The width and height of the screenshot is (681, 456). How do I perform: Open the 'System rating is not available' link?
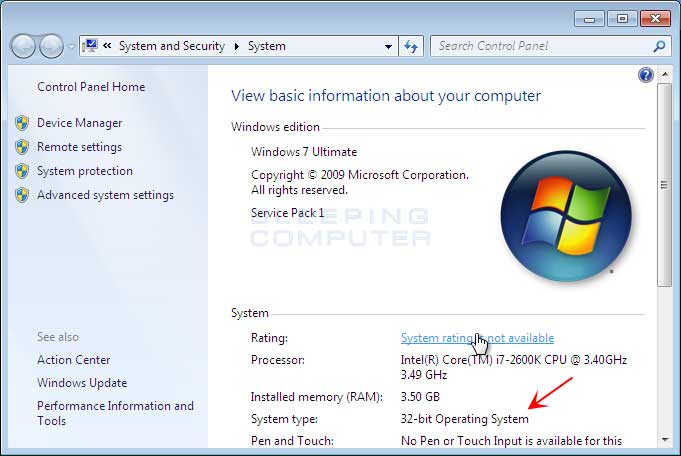coord(477,338)
